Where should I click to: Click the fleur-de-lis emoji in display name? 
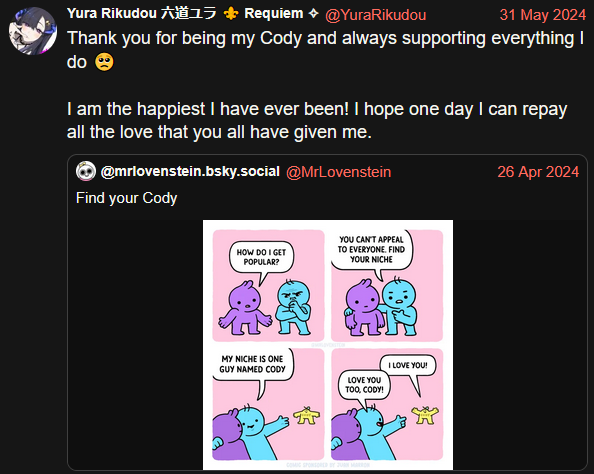[230, 14]
